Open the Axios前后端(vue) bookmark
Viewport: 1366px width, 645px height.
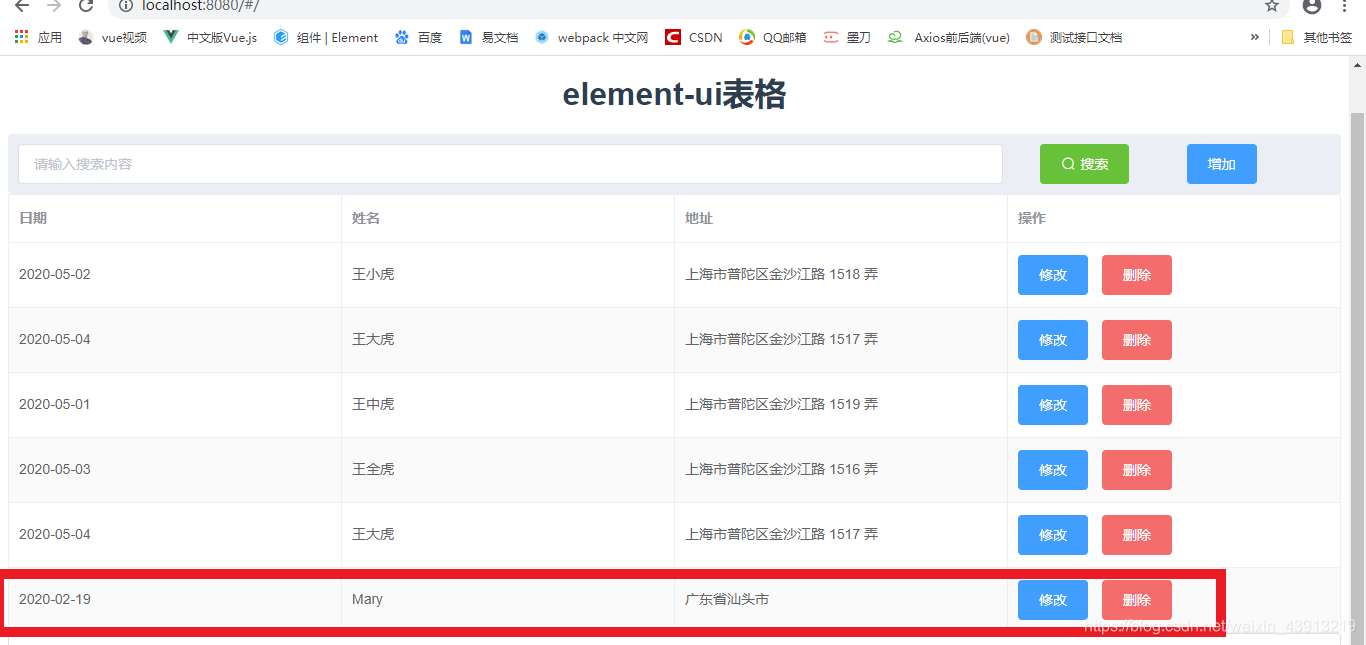[x=949, y=37]
